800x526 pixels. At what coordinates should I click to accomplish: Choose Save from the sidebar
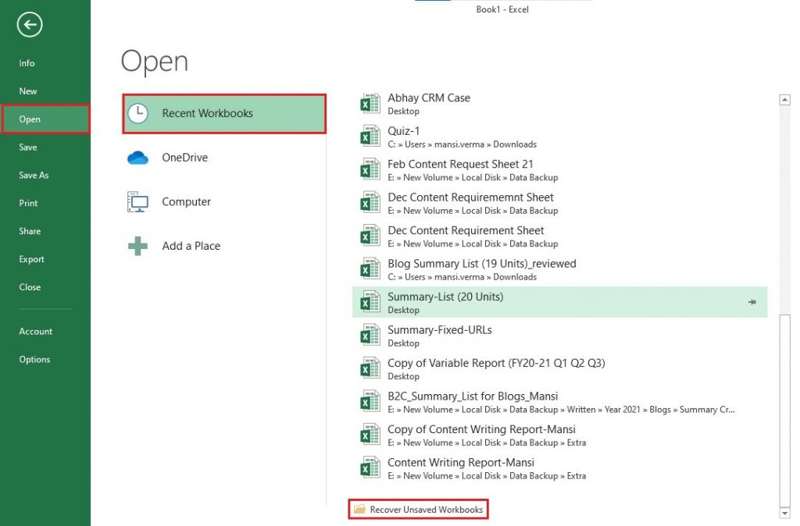[x=45, y=147]
